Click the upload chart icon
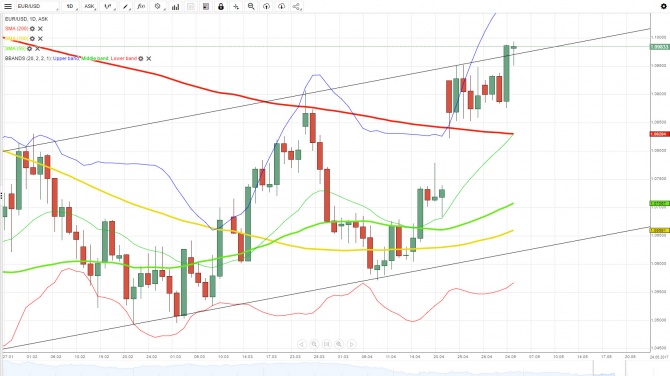670x376 pixels. [x=266, y=6]
